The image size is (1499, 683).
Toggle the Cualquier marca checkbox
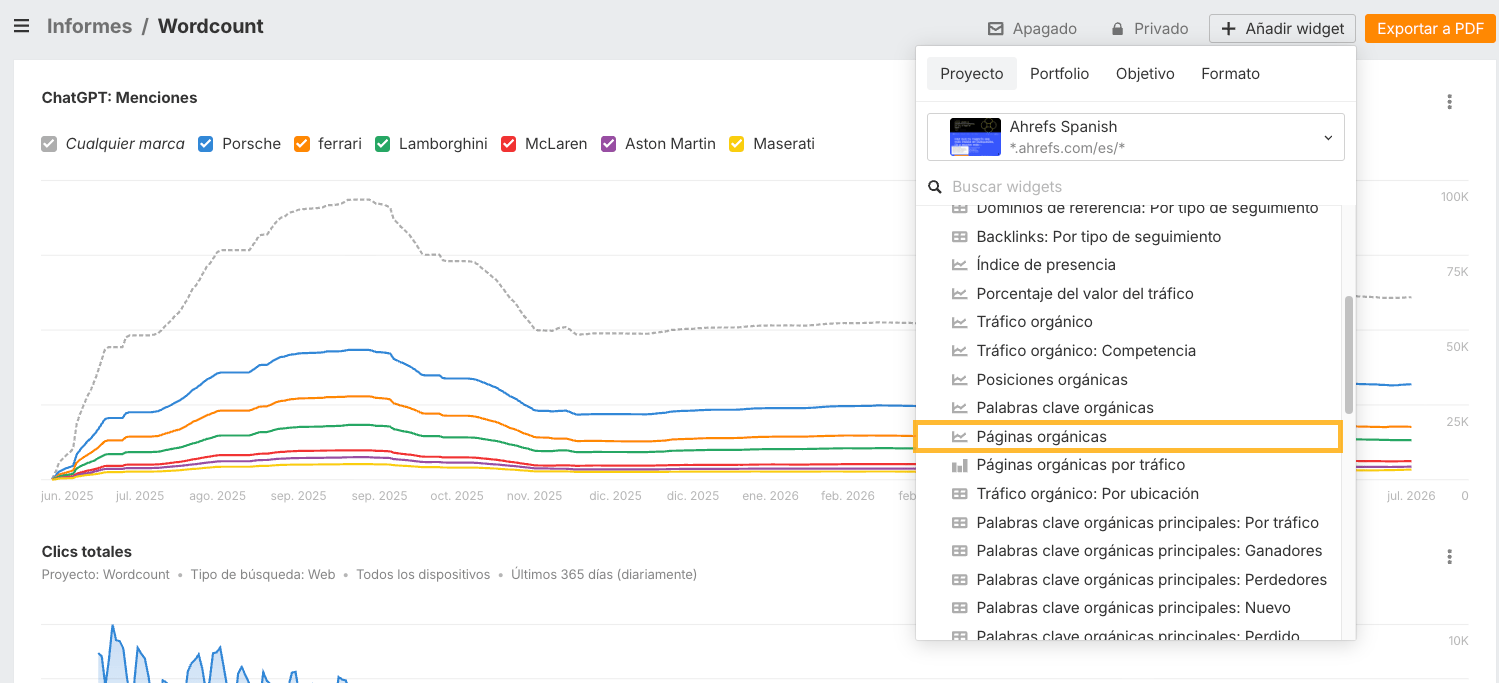pyautogui.click(x=49, y=144)
